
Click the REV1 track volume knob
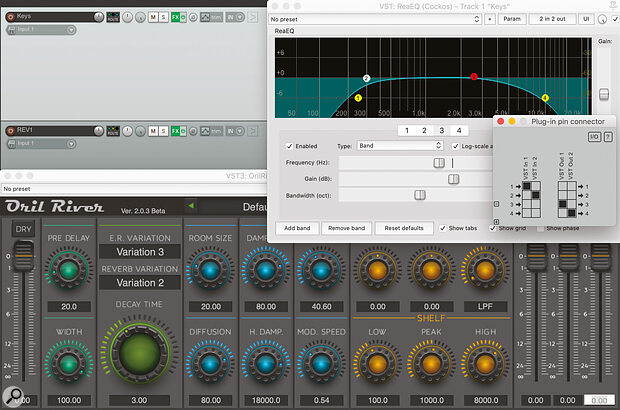click(98, 130)
